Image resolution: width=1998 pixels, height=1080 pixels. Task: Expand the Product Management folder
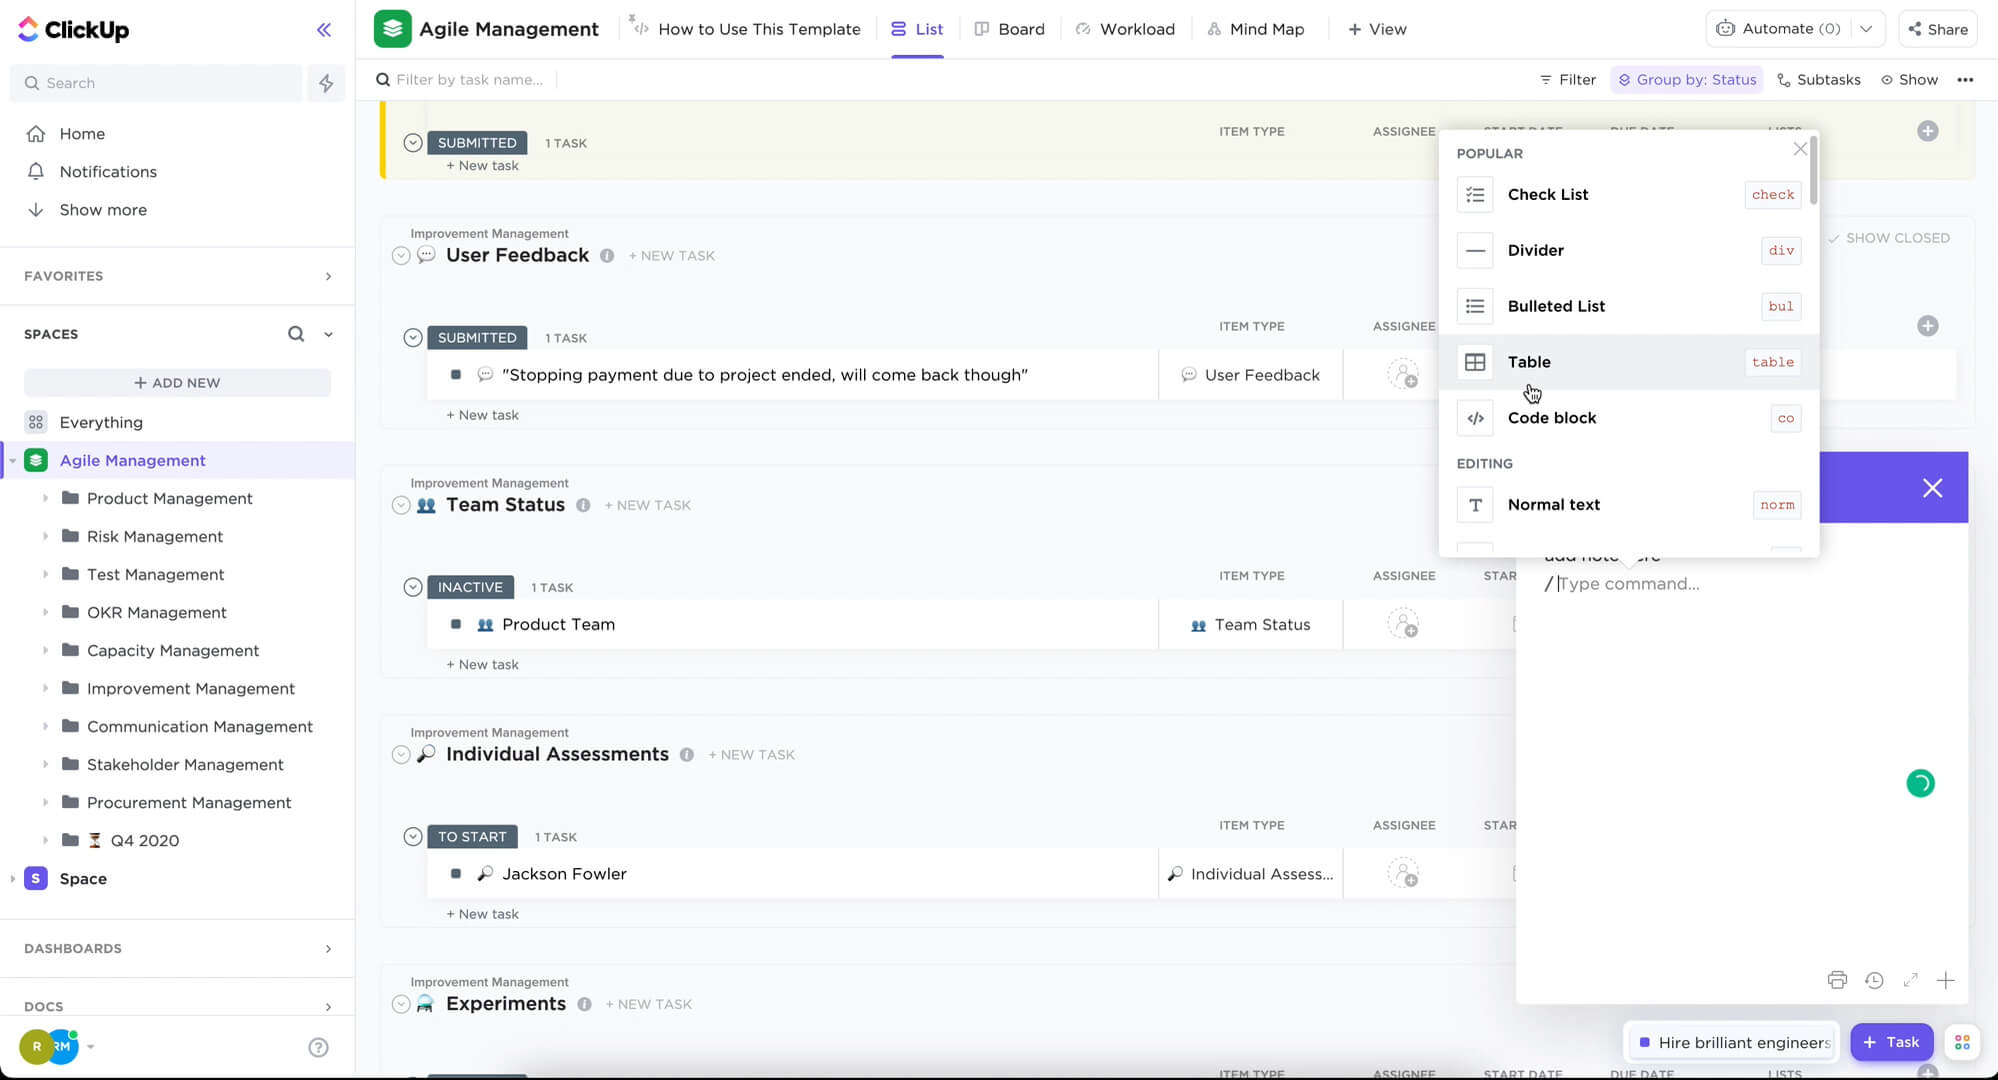click(45, 498)
